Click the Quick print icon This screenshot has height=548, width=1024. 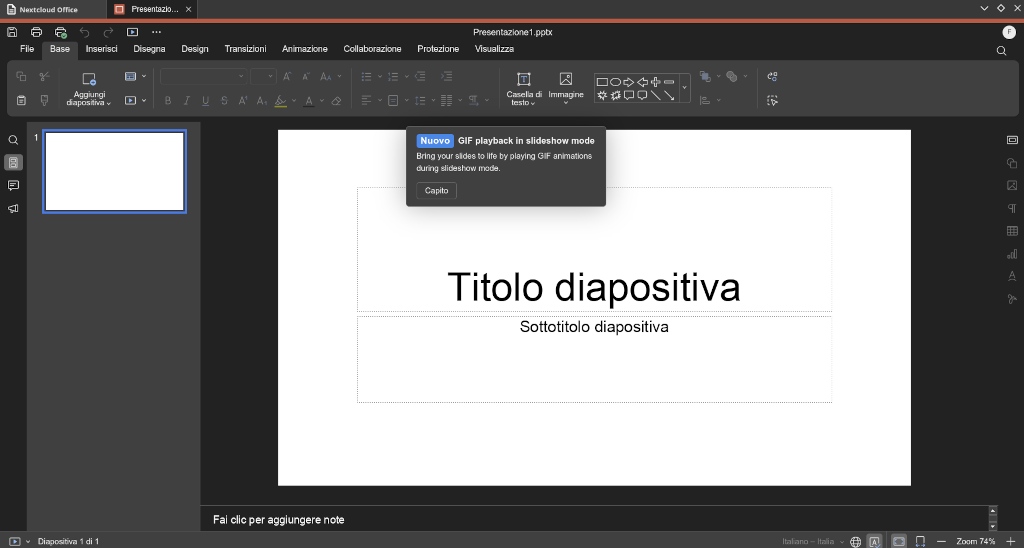[x=61, y=32]
